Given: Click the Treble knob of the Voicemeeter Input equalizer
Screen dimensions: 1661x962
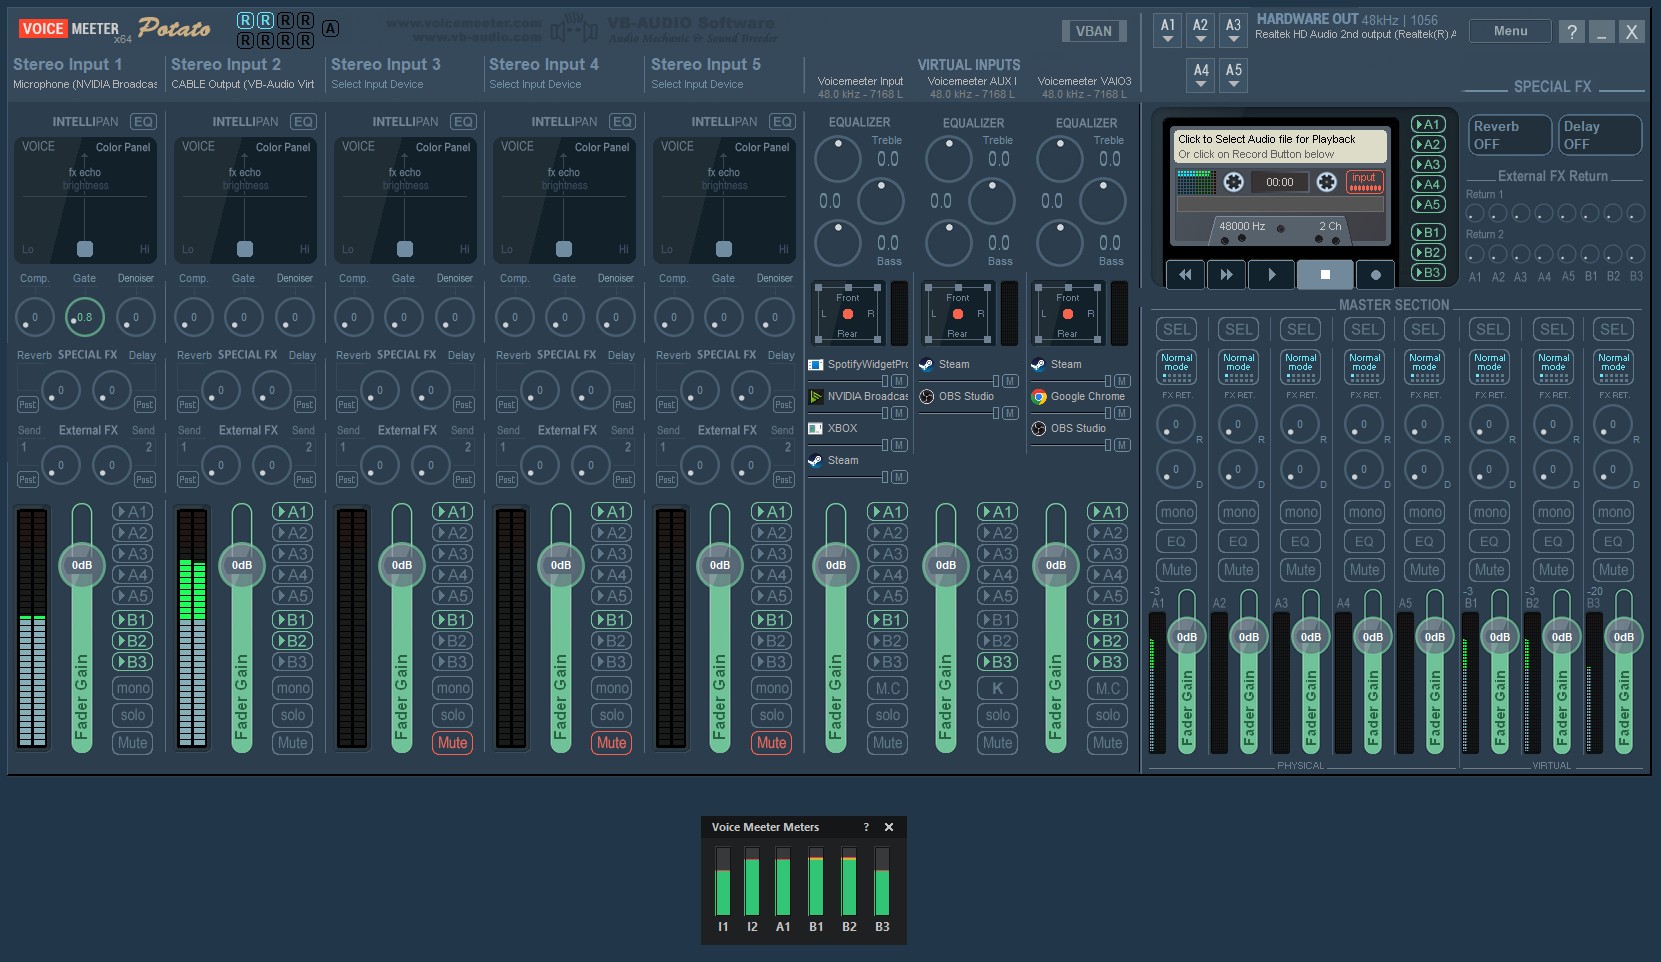Looking at the screenshot, I should (838, 159).
